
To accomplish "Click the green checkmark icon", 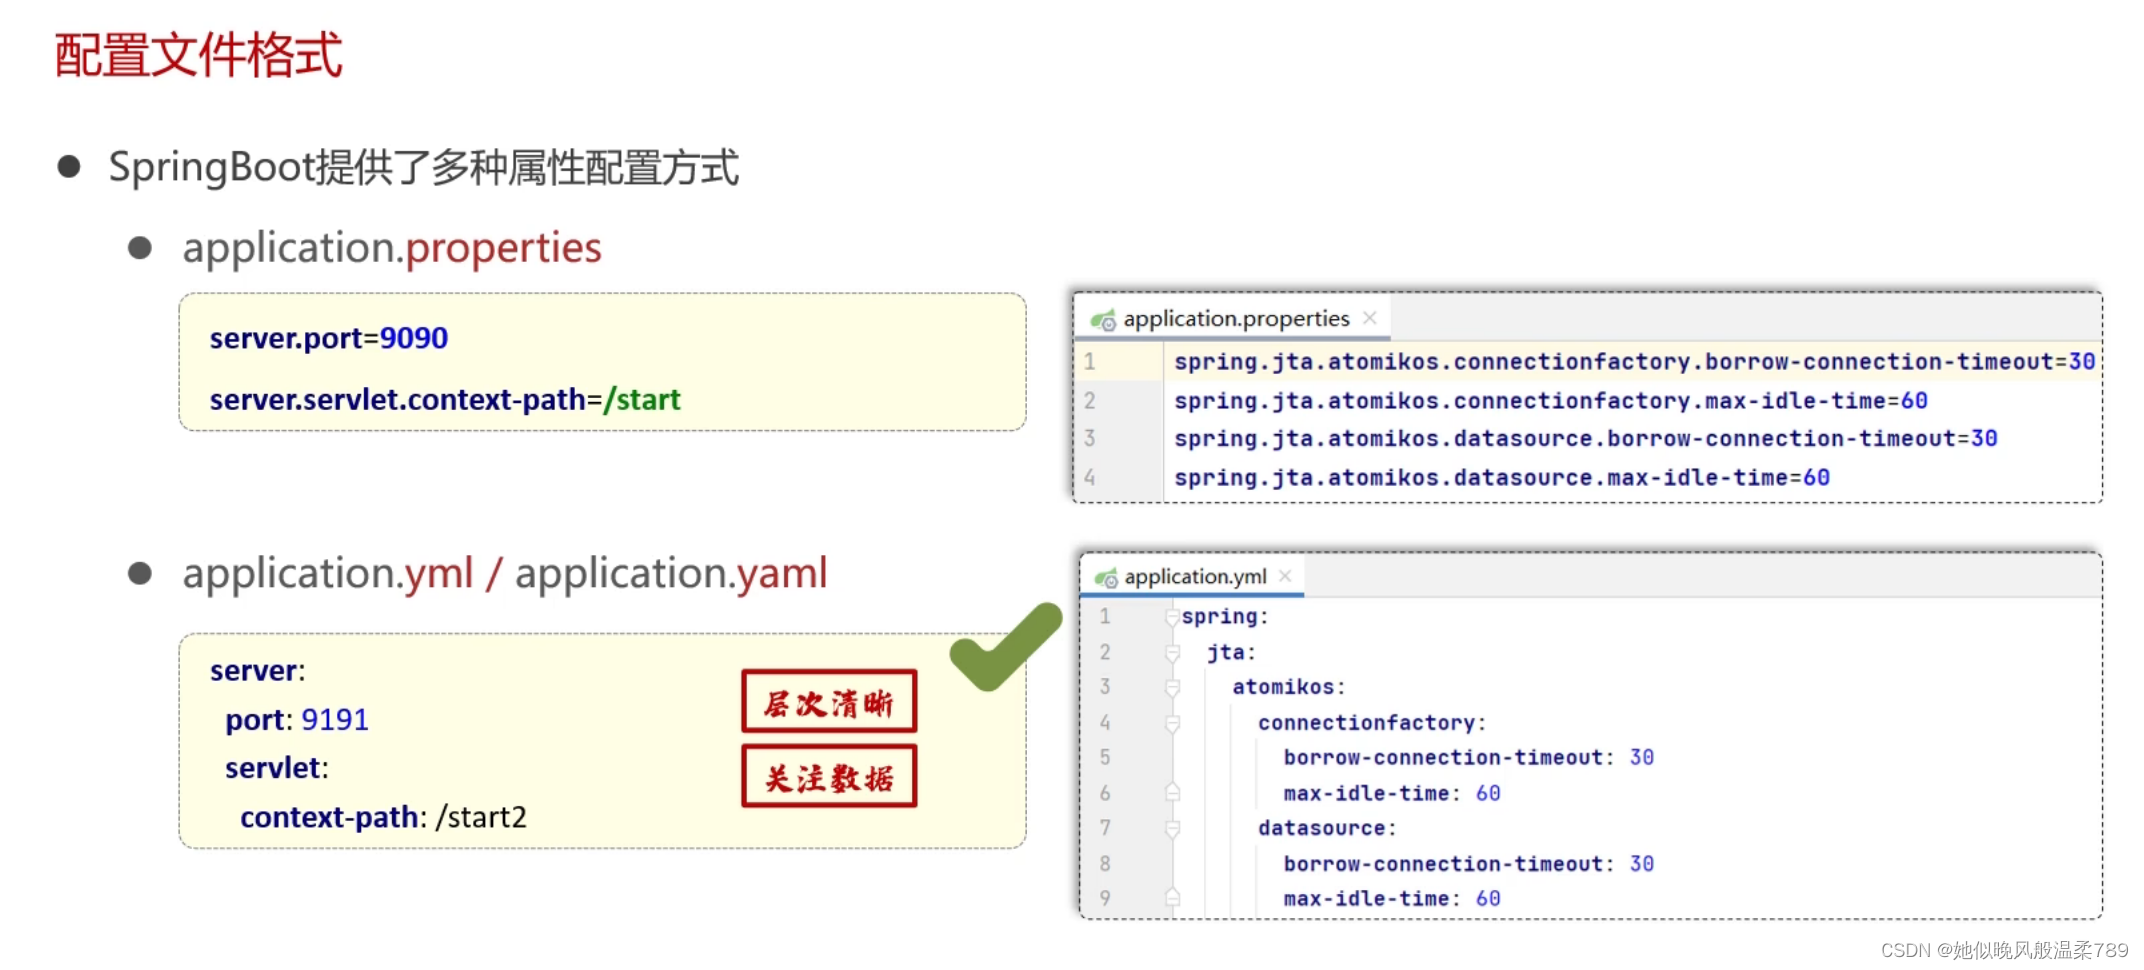I will tap(1004, 648).
